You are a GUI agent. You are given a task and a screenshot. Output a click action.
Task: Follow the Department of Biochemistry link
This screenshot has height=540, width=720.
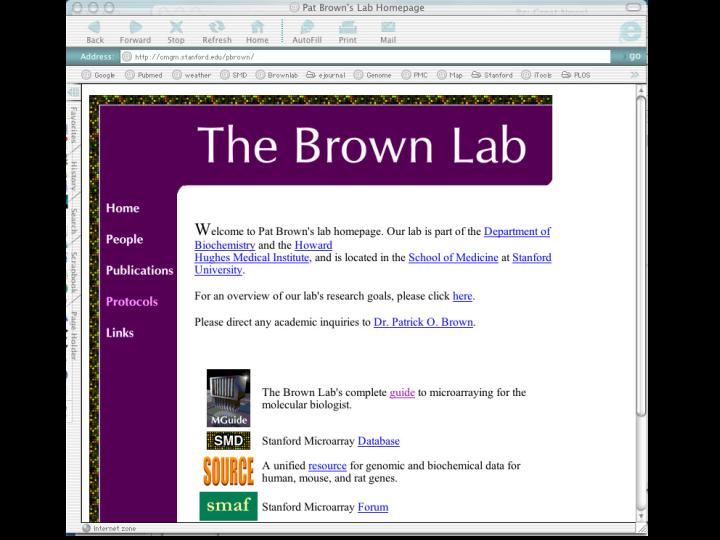tap(517, 231)
